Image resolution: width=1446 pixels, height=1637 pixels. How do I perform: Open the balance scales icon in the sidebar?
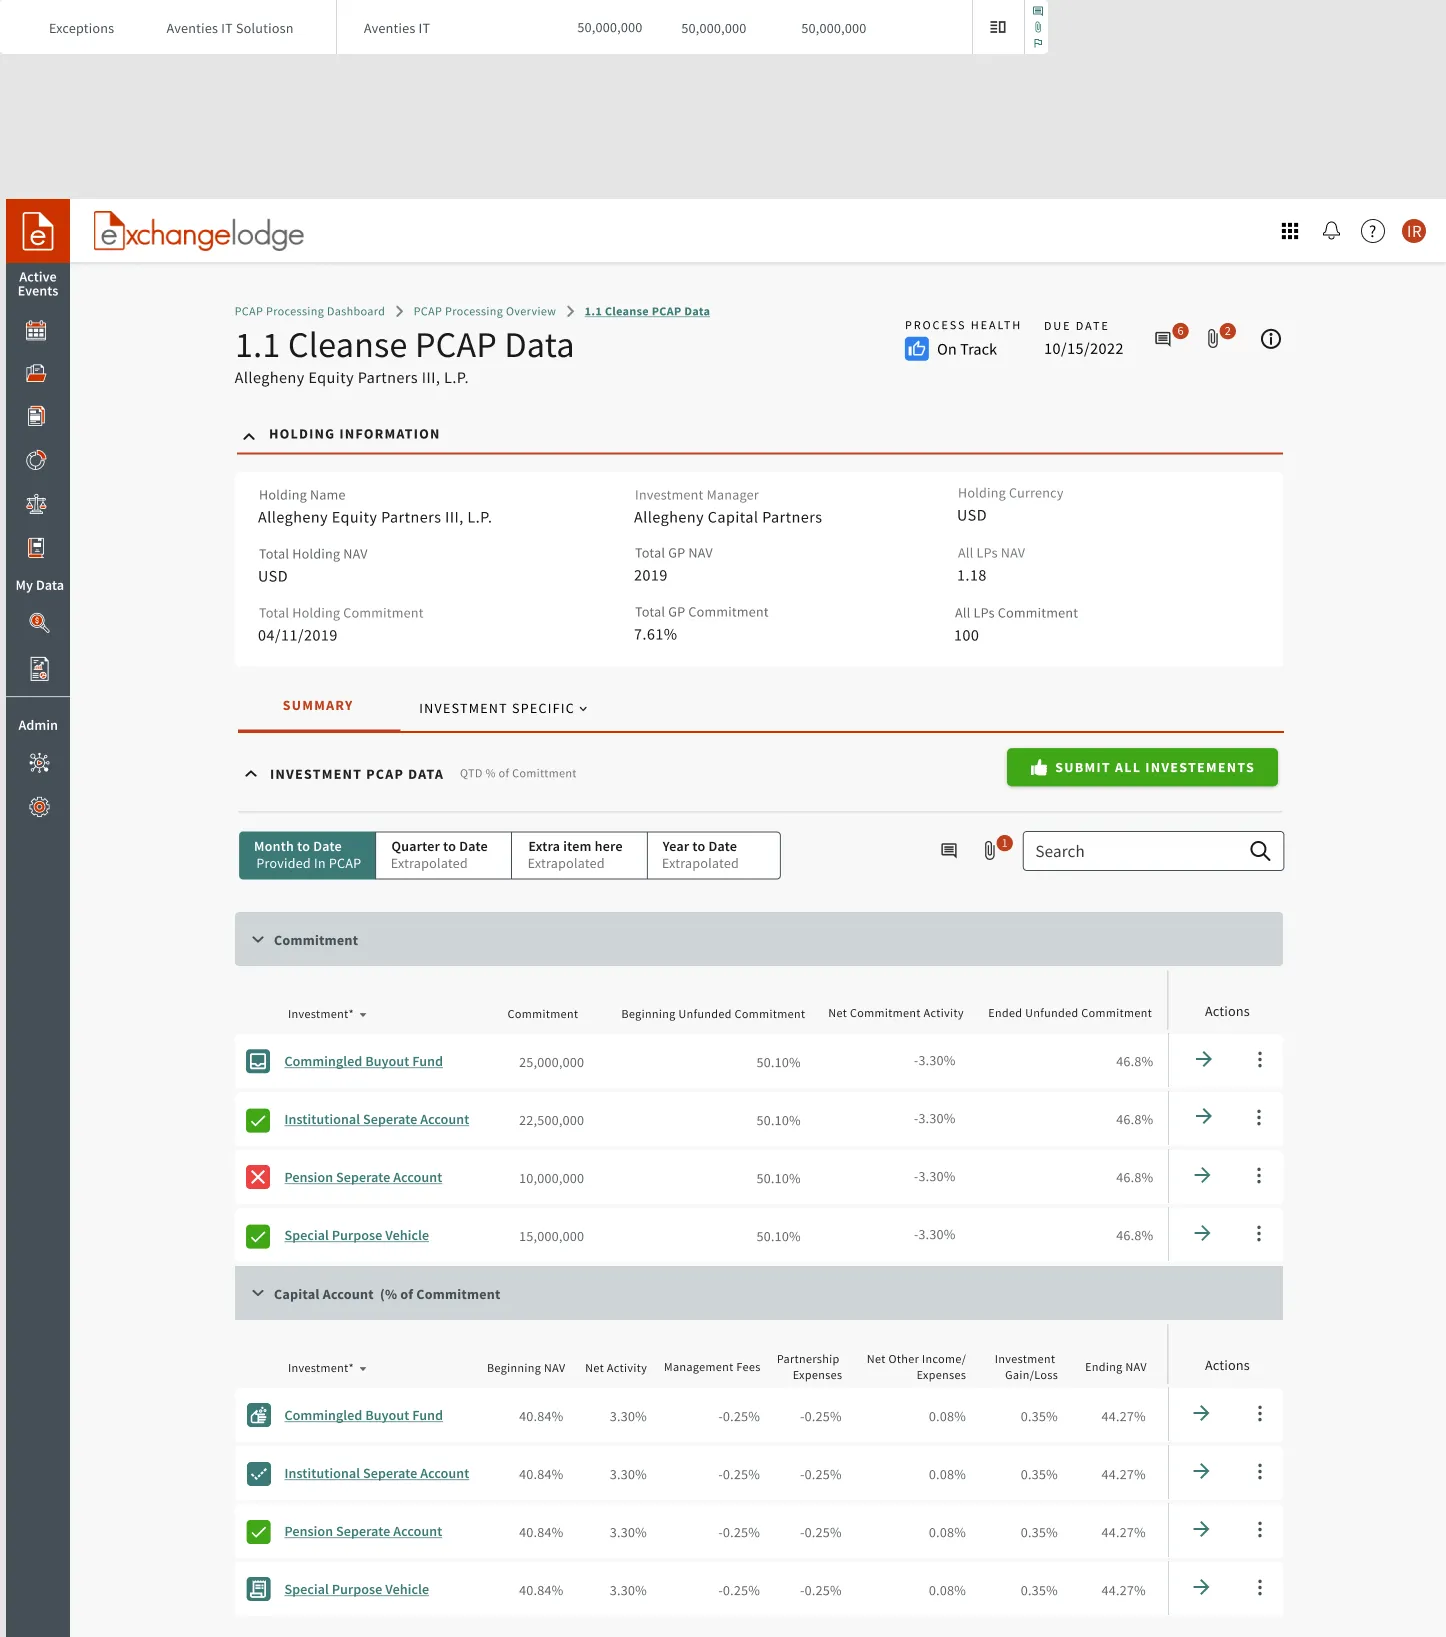(x=36, y=504)
